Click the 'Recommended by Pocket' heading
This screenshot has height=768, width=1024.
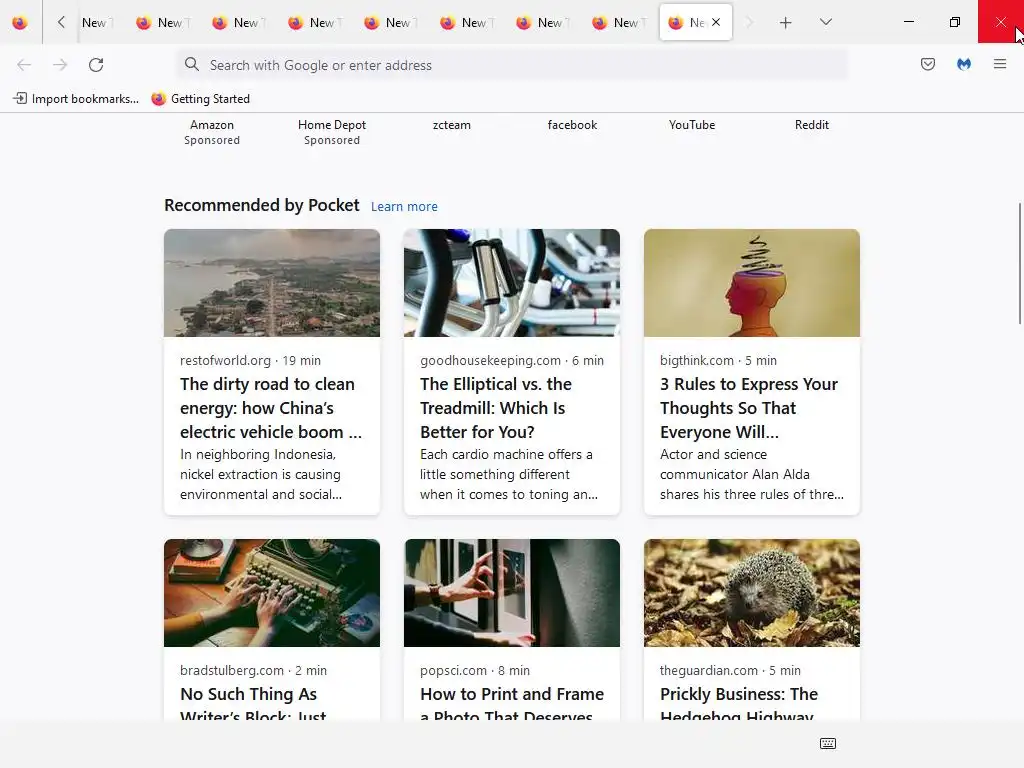(x=261, y=205)
